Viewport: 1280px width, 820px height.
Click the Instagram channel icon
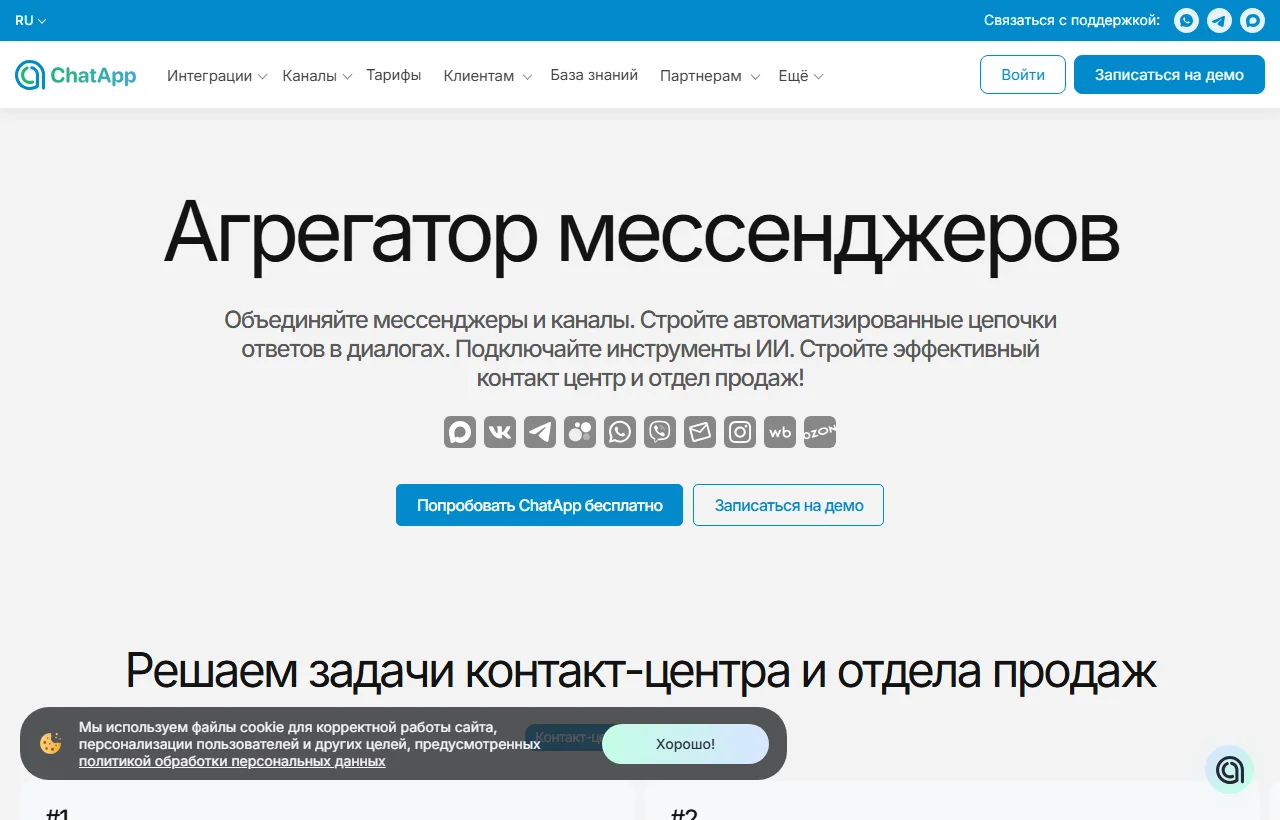(740, 432)
